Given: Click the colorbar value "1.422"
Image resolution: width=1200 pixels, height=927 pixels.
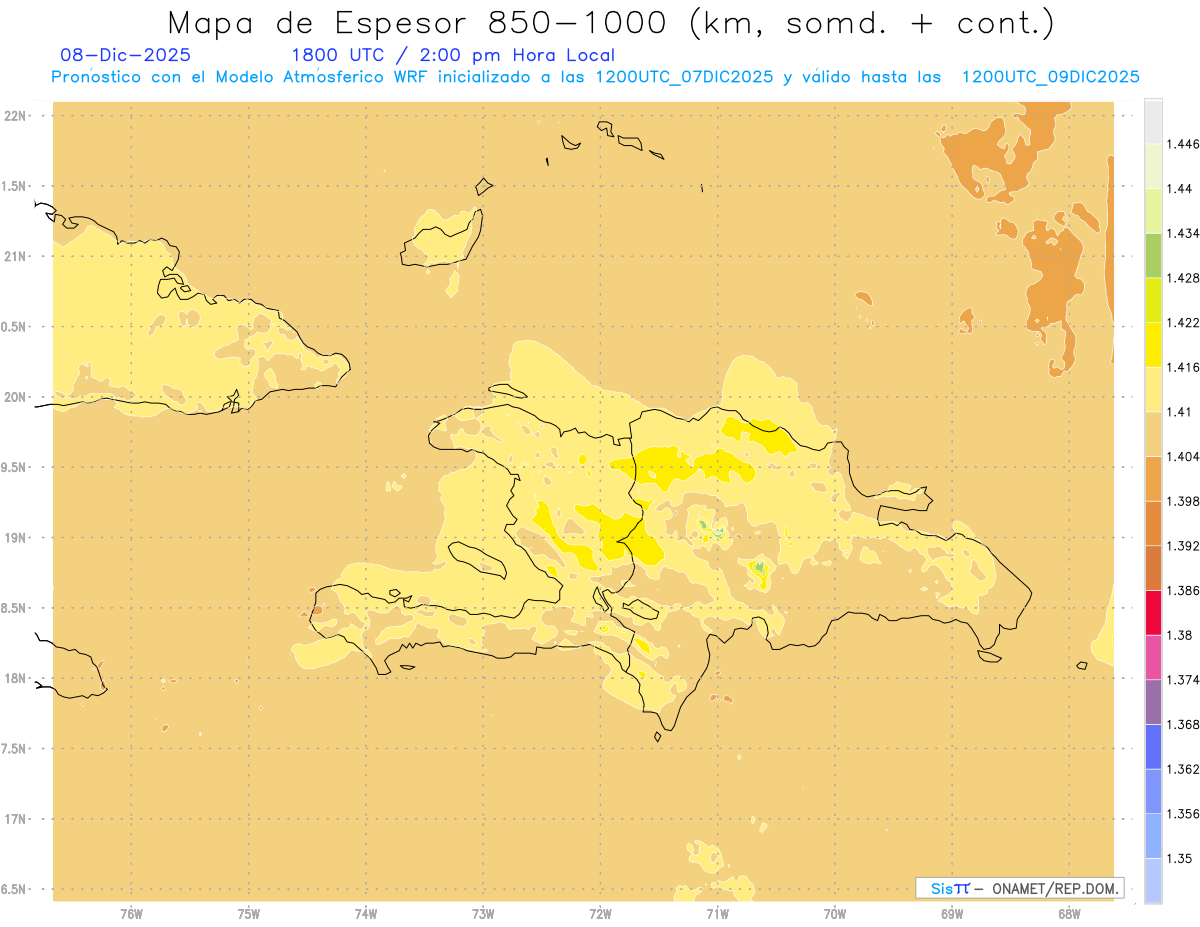Looking at the screenshot, I should 1183,322.
